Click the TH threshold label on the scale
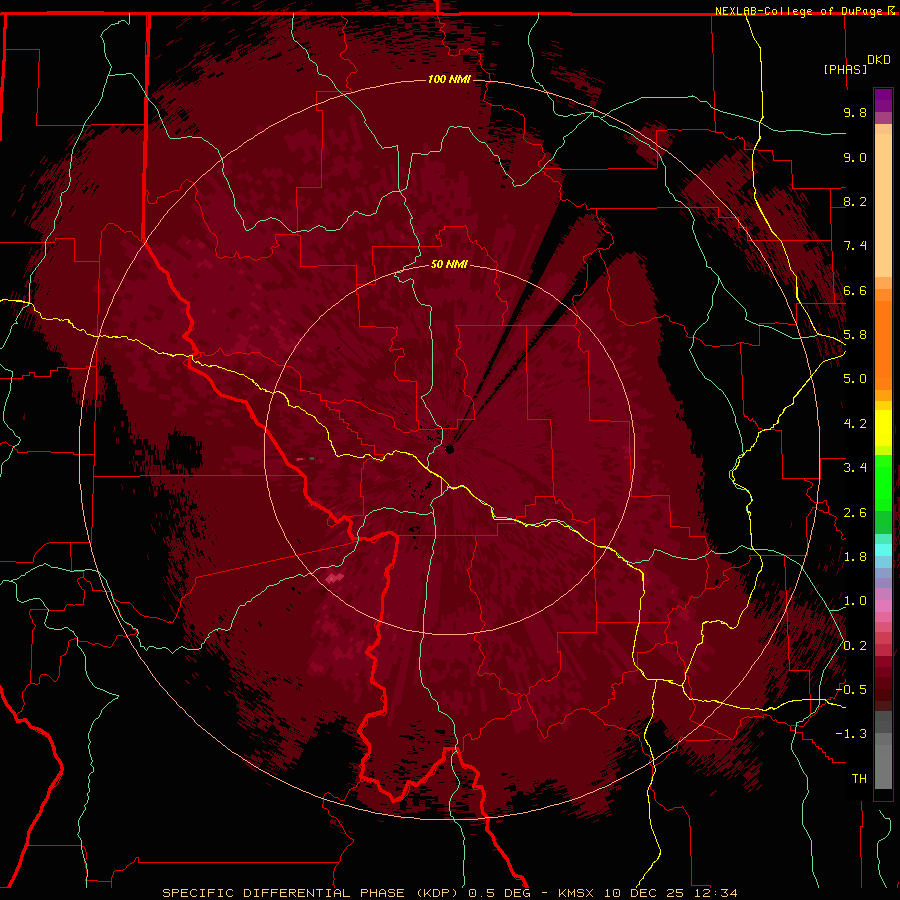This screenshot has width=900, height=900. click(x=859, y=779)
